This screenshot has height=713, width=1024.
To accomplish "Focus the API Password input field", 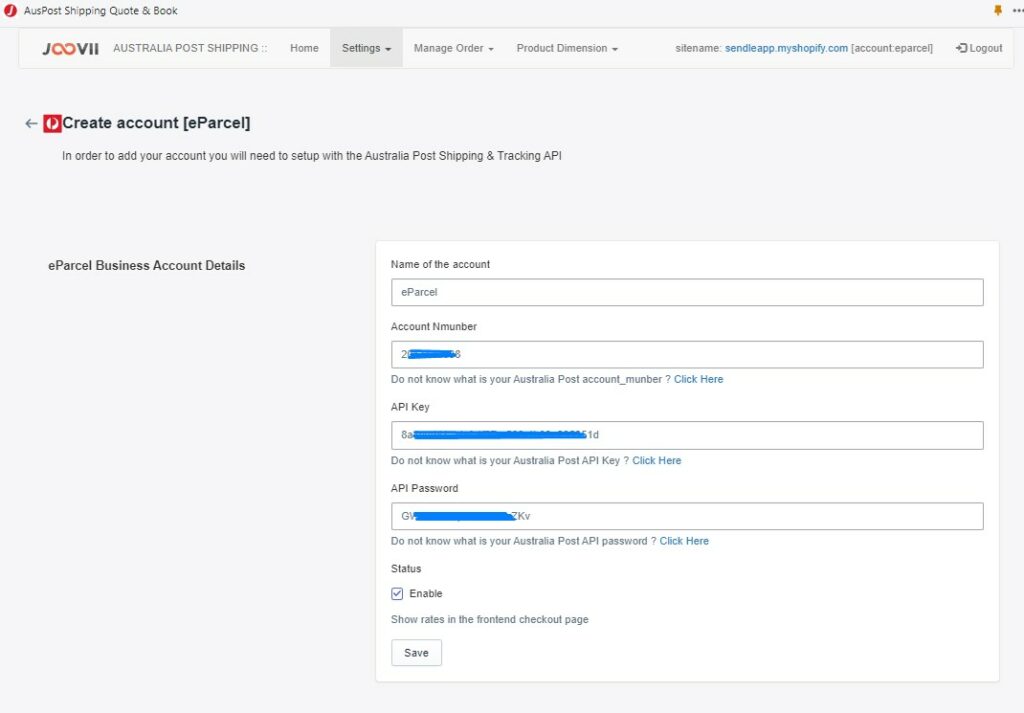I will (x=687, y=516).
